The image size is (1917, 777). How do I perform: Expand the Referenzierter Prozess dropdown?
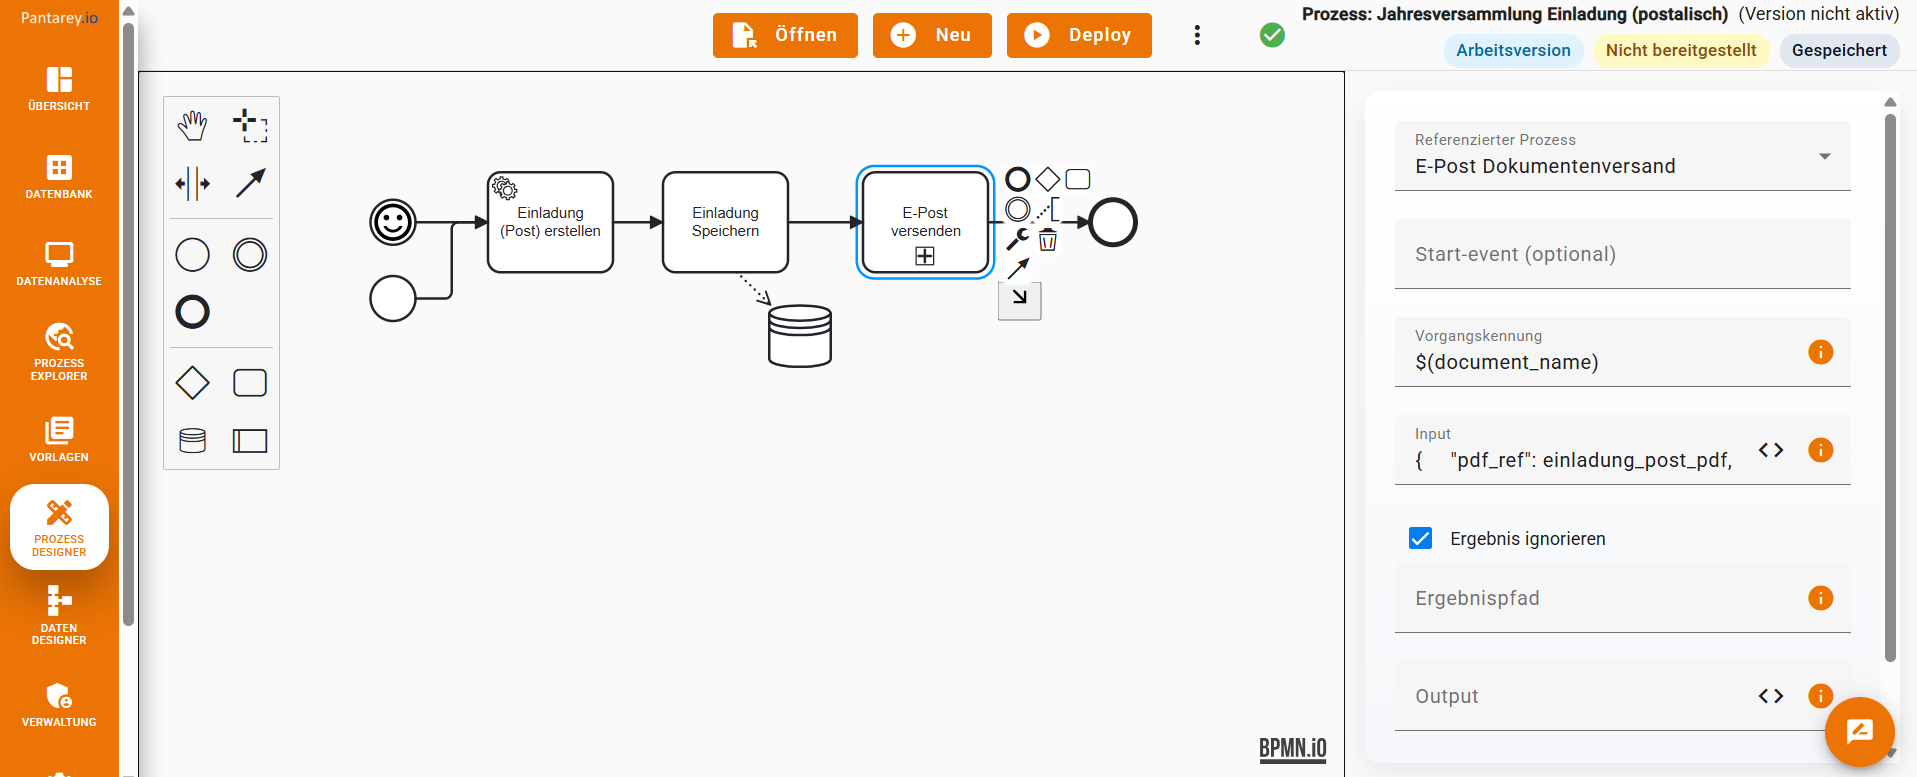(1824, 157)
